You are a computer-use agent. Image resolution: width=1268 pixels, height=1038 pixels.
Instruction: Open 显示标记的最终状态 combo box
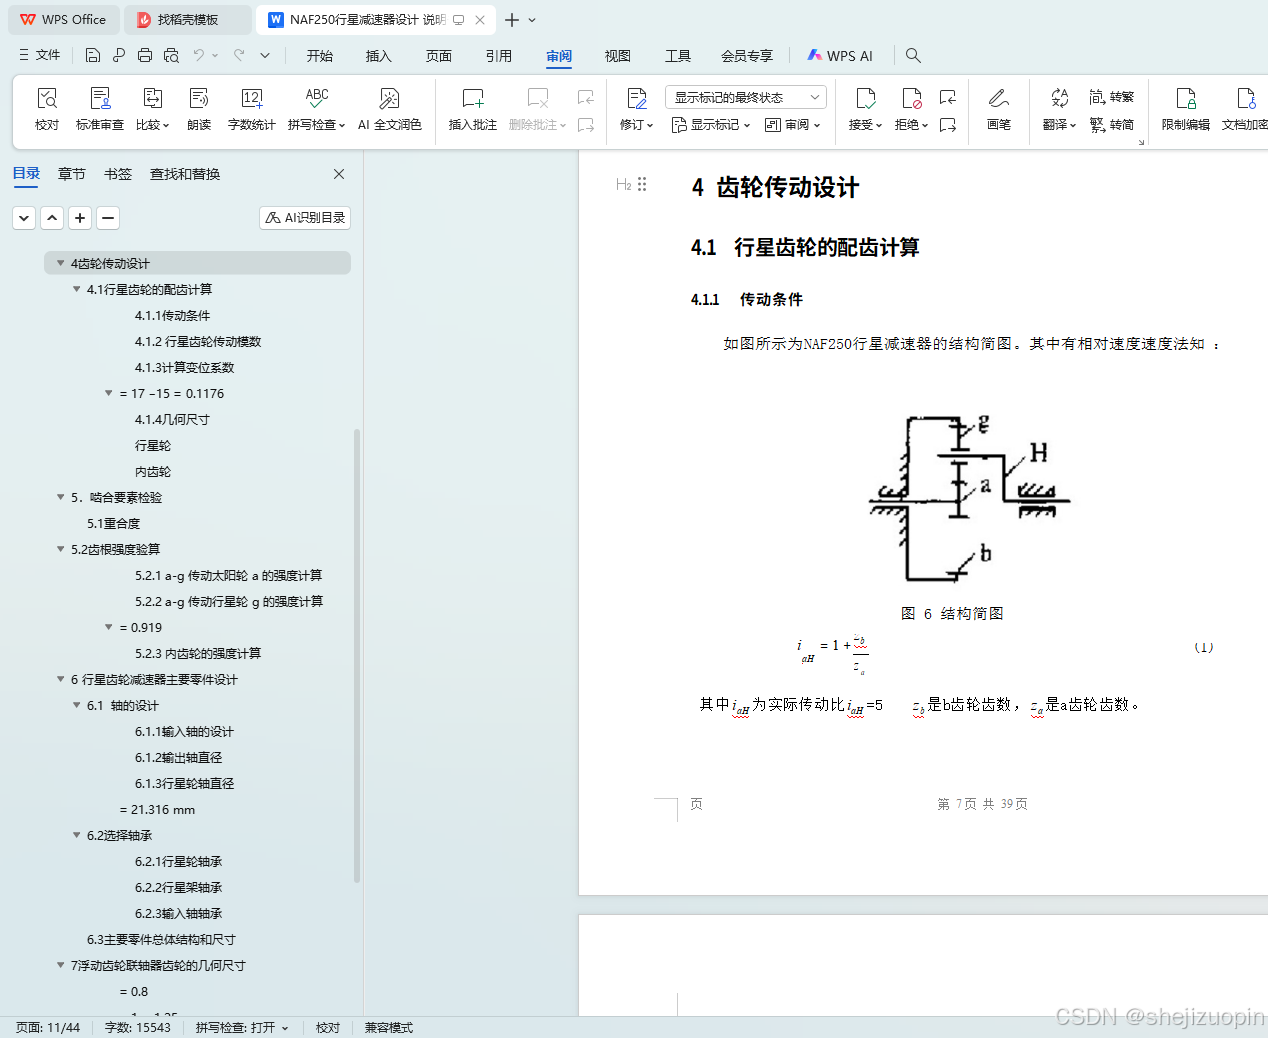coord(746,97)
